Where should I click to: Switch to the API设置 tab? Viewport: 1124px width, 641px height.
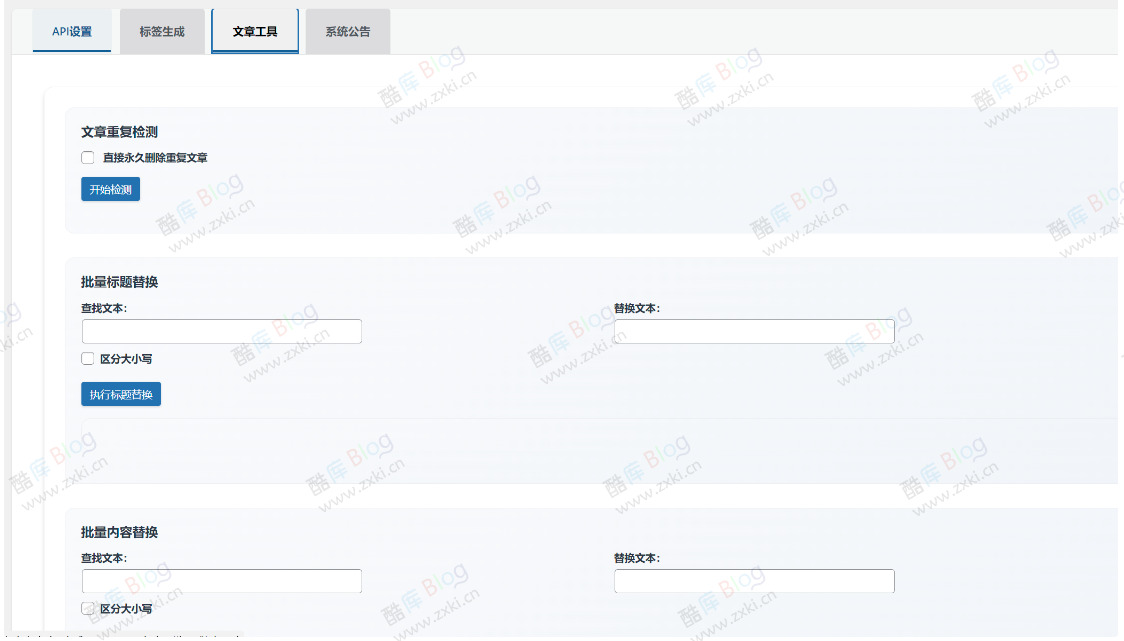tap(71, 31)
